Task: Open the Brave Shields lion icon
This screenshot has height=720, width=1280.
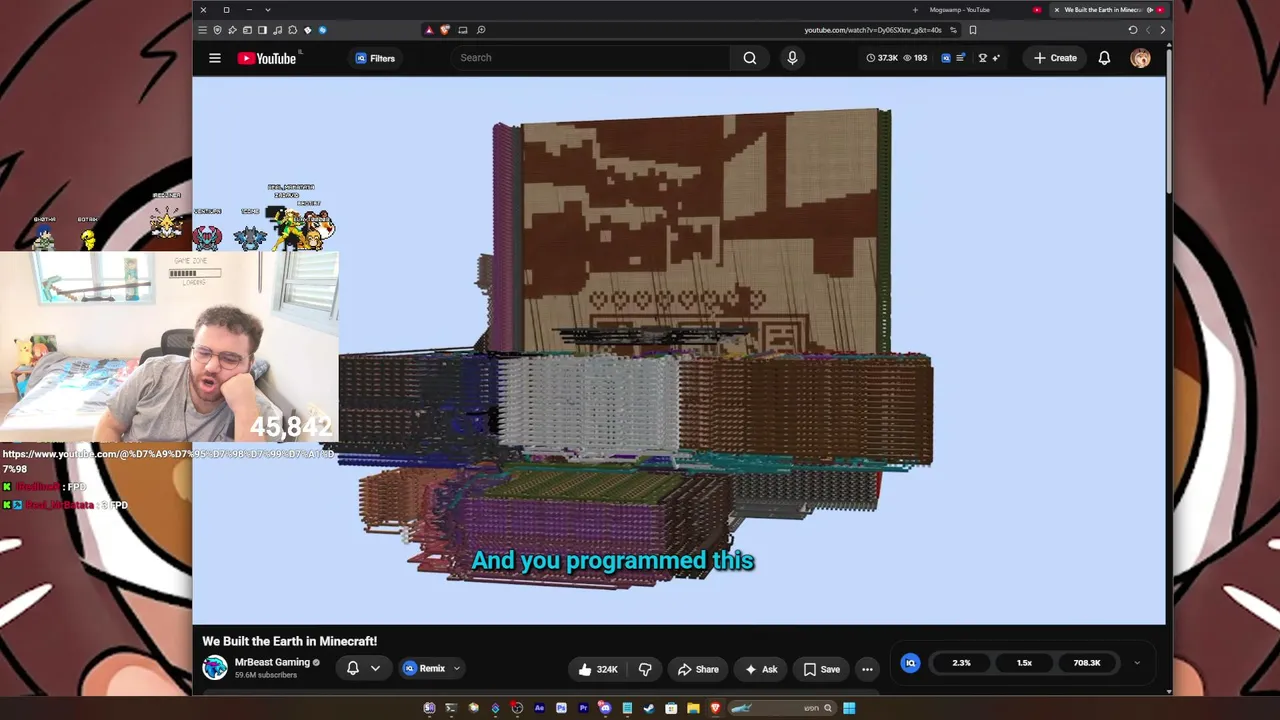Action: pos(445,30)
